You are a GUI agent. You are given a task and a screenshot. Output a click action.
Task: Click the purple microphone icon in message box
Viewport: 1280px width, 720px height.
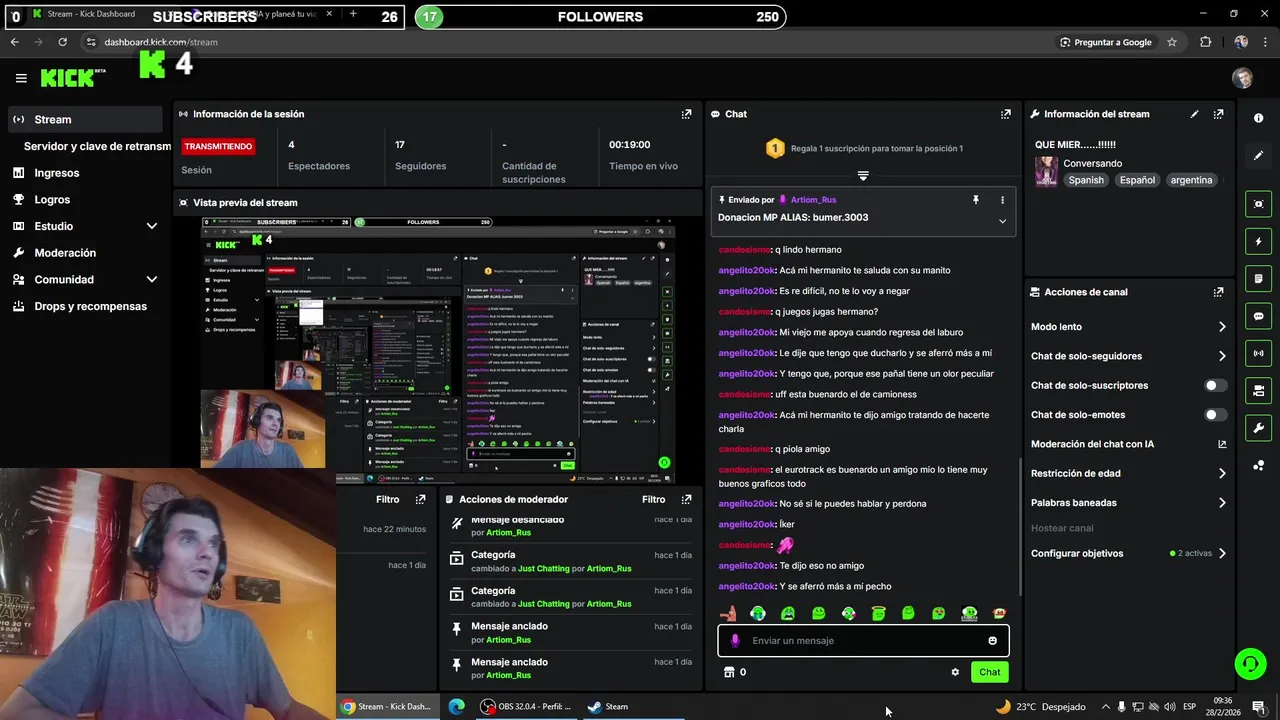(735, 641)
